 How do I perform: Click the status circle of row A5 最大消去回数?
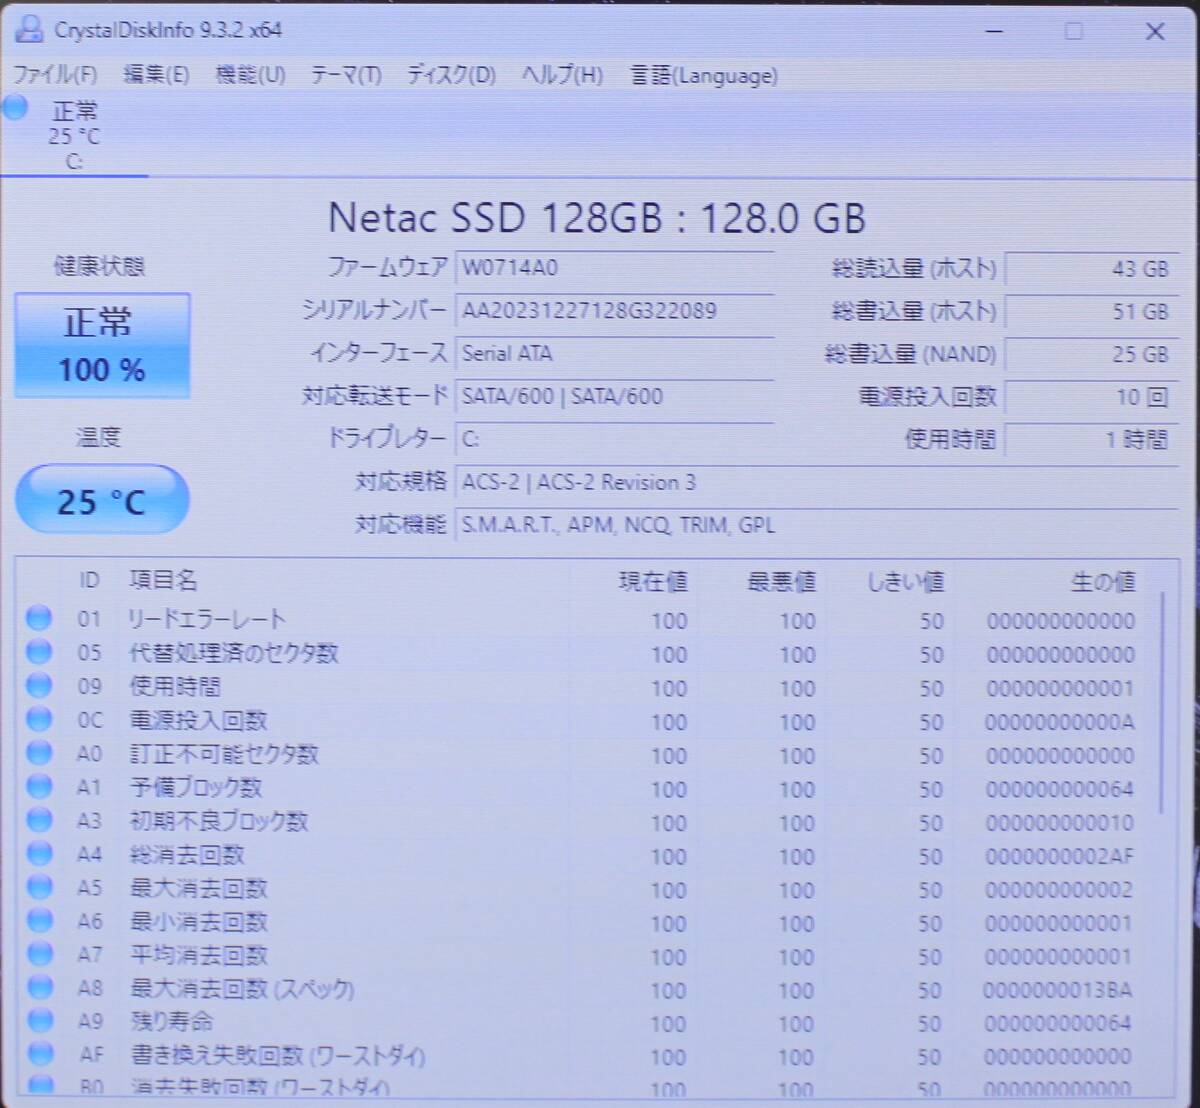[39, 888]
